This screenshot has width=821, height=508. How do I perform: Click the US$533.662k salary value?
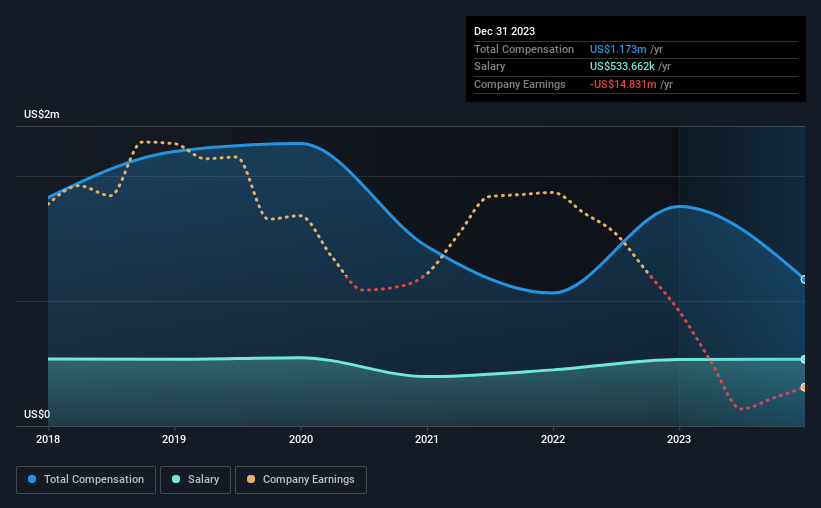[622, 67]
